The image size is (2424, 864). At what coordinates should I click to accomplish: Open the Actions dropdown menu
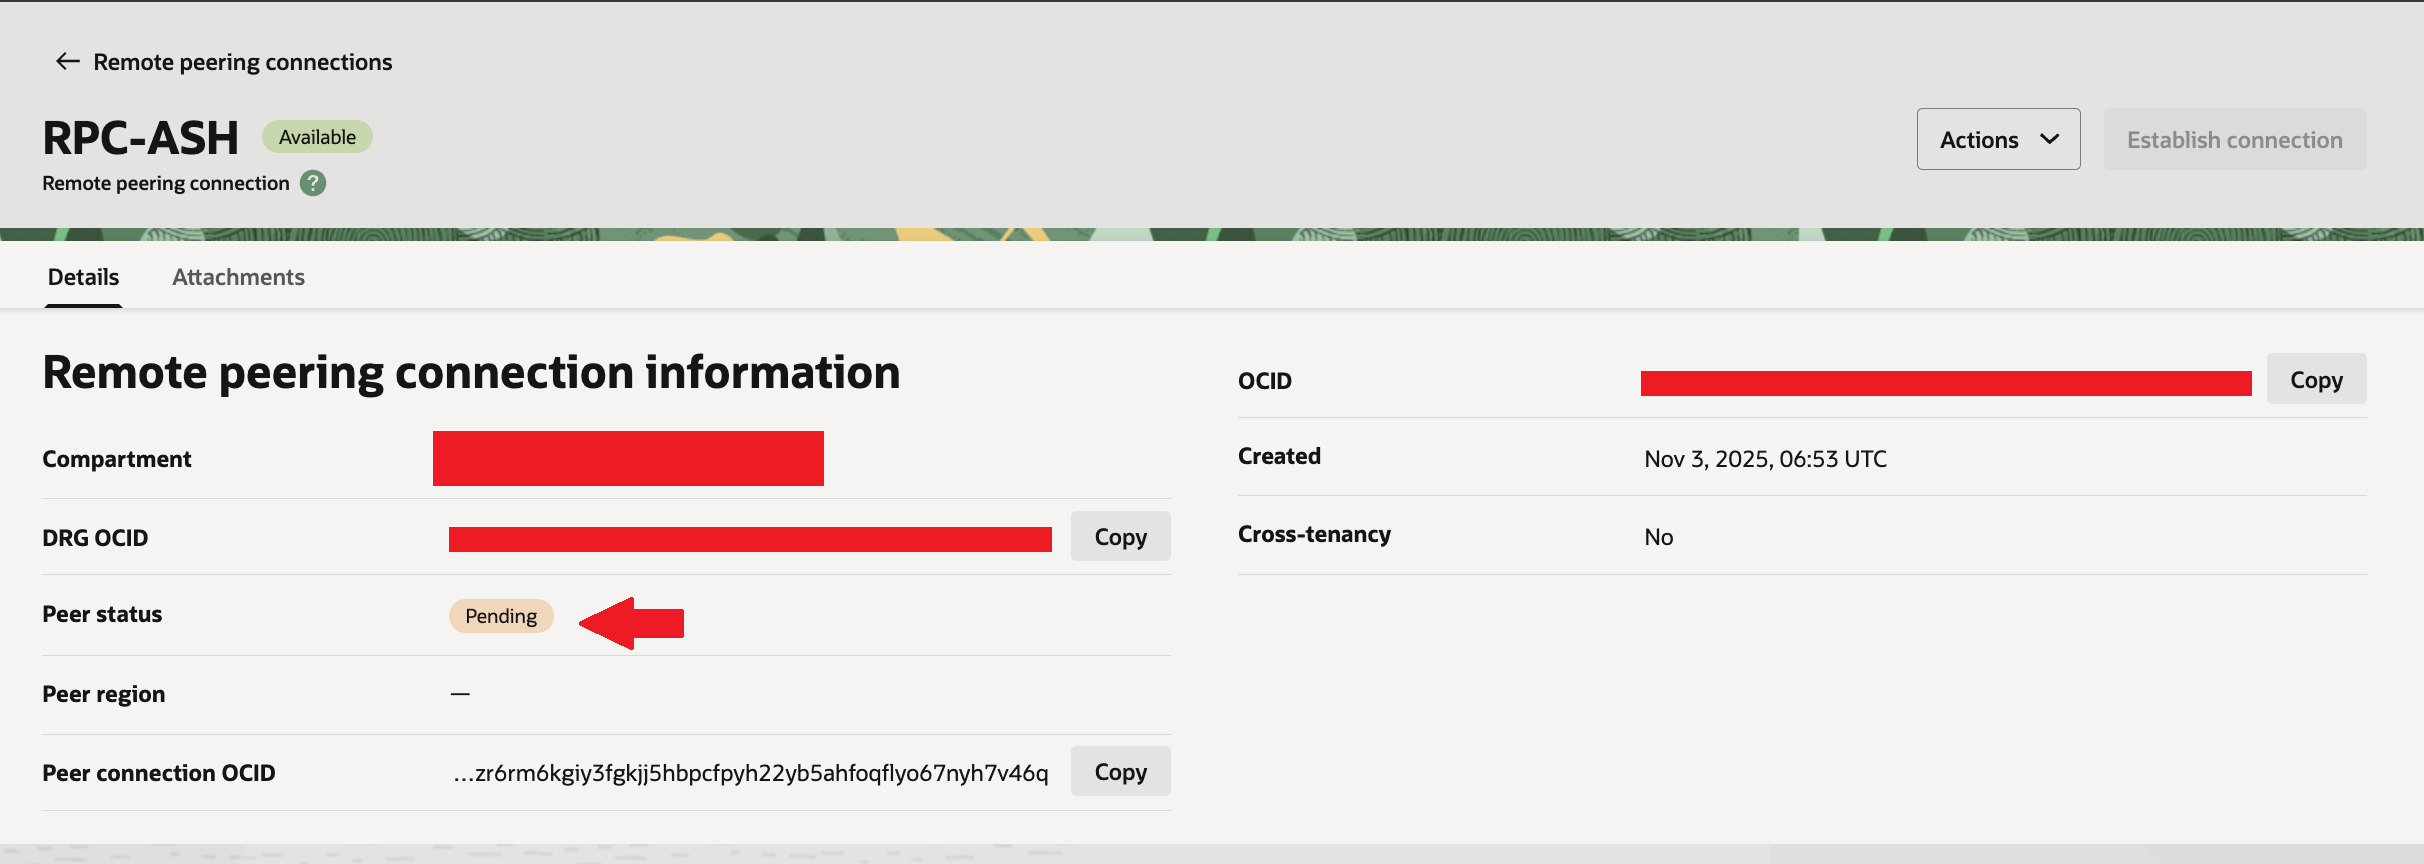1997,140
